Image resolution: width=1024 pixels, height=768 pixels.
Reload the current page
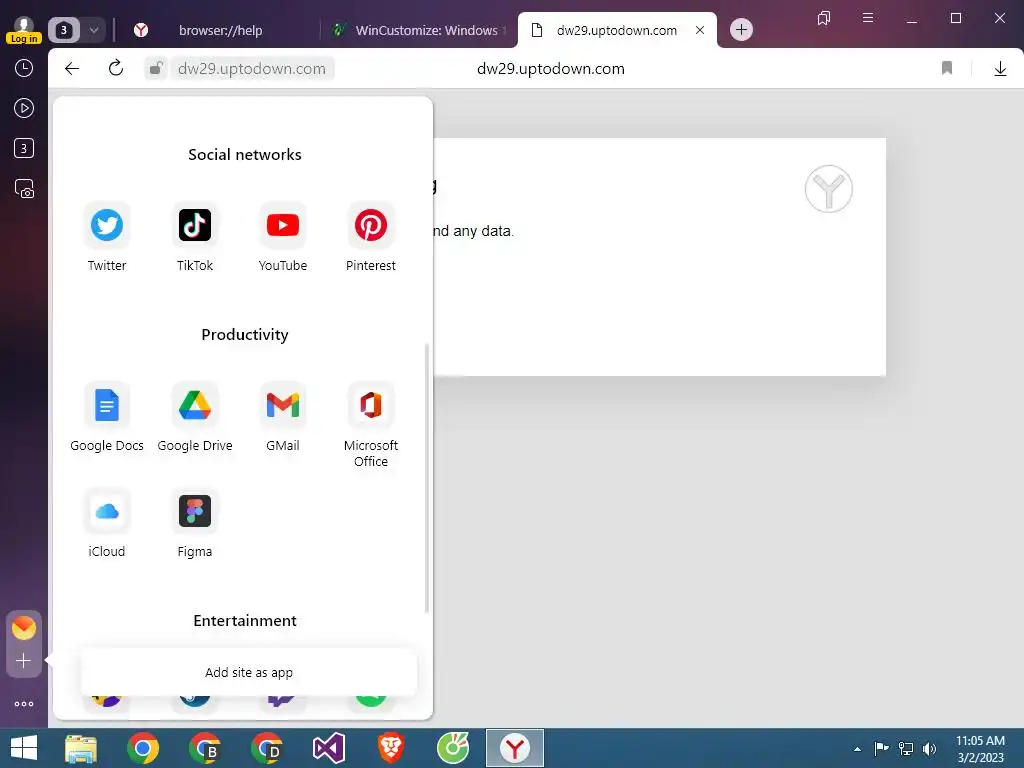pos(116,68)
